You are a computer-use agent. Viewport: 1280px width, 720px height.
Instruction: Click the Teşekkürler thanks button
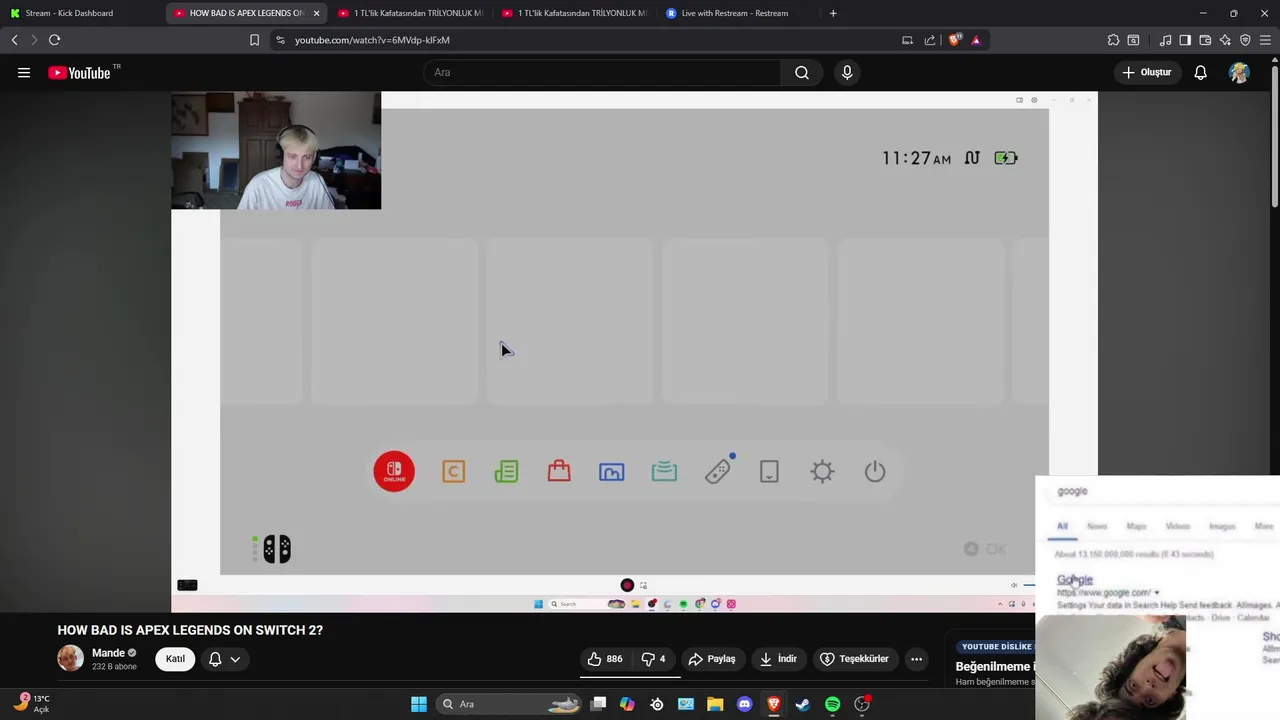click(854, 659)
